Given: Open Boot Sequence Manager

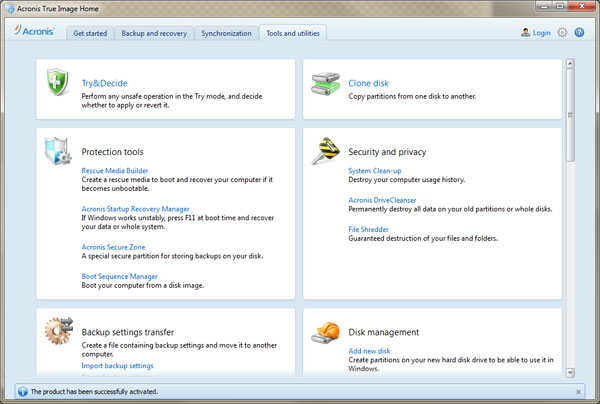Looking at the screenshot, I should point(119,276).
